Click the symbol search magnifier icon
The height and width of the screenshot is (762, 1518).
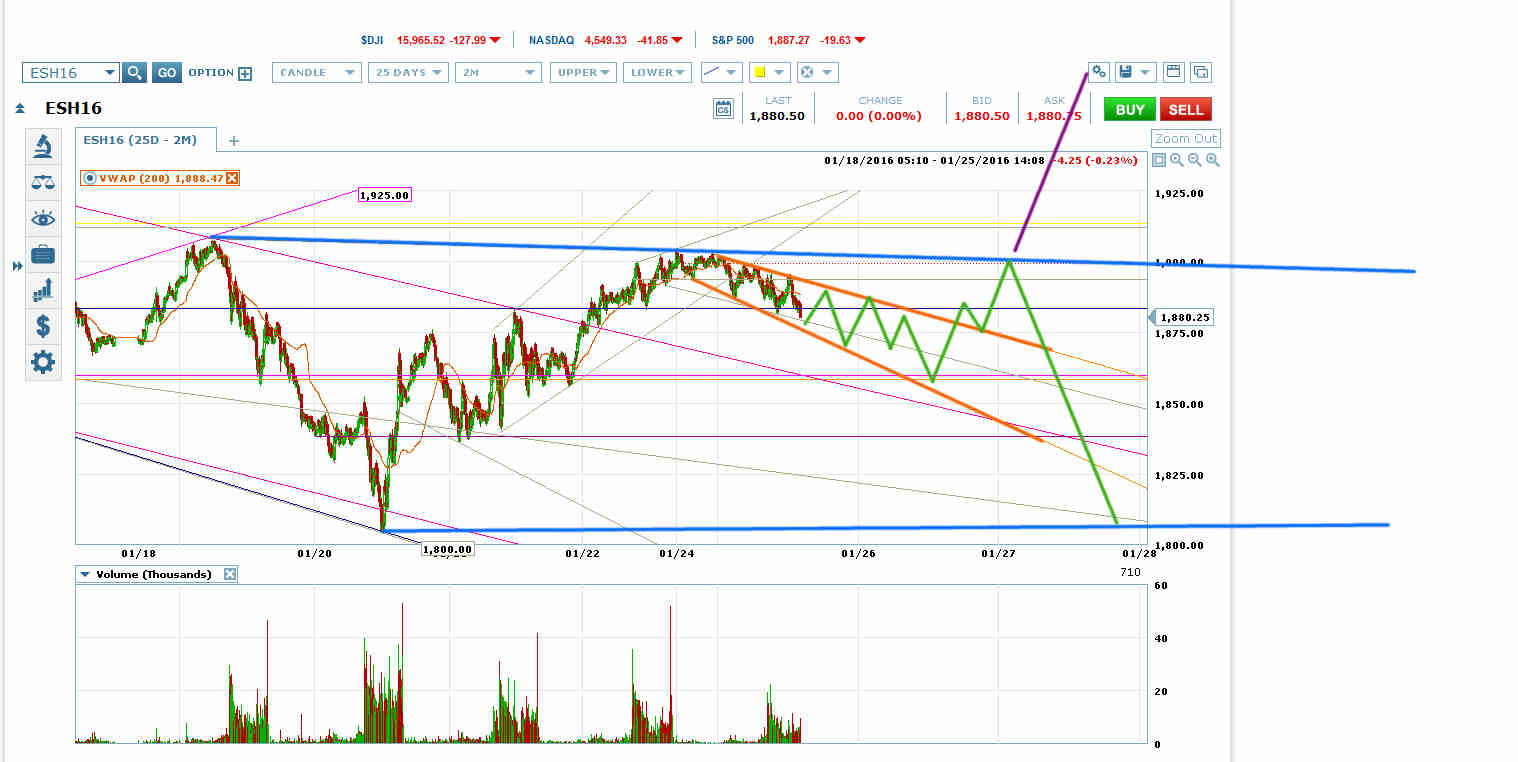pos(134,72)
